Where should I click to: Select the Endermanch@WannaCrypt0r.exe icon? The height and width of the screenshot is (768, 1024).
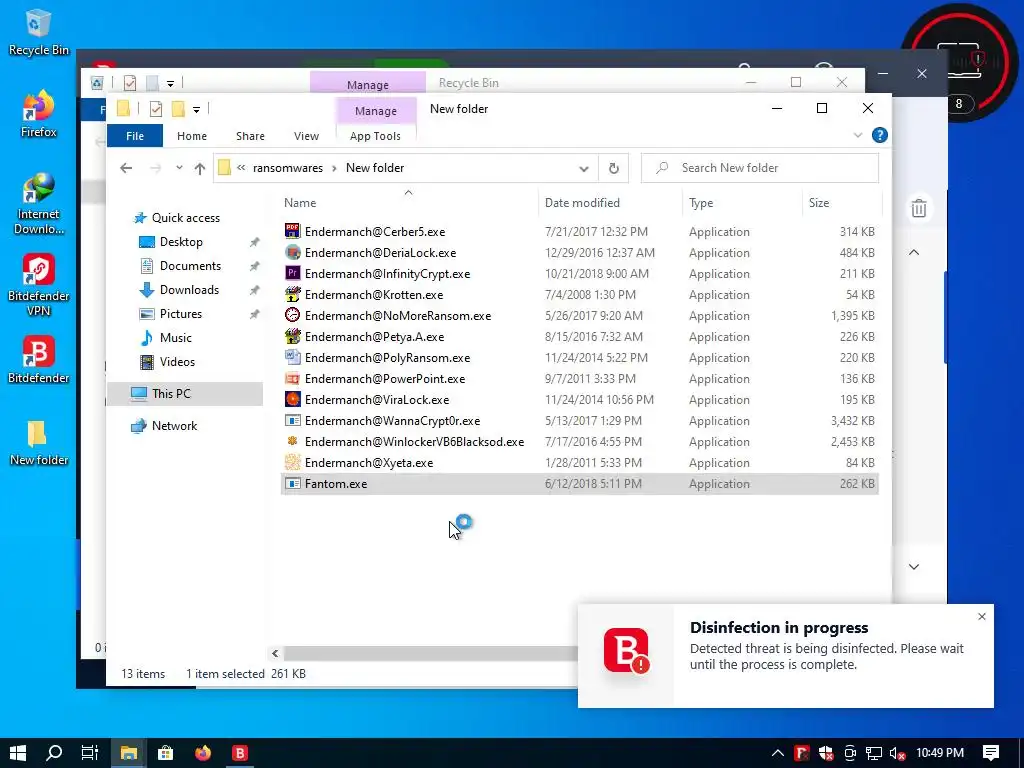(293, 420)
